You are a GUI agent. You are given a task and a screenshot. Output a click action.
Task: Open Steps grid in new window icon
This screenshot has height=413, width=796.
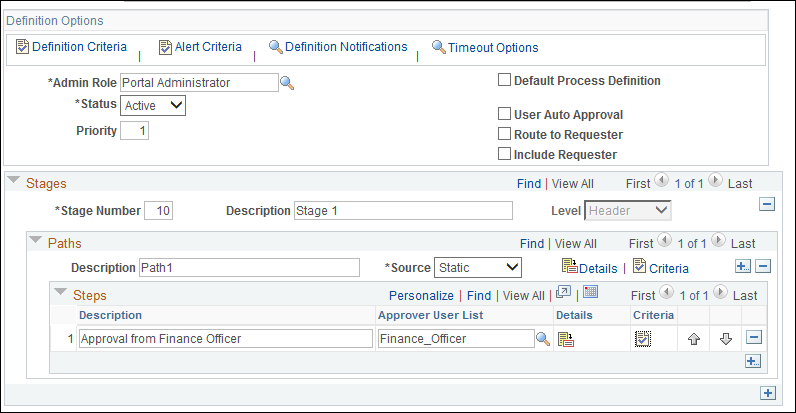[563, 292]
